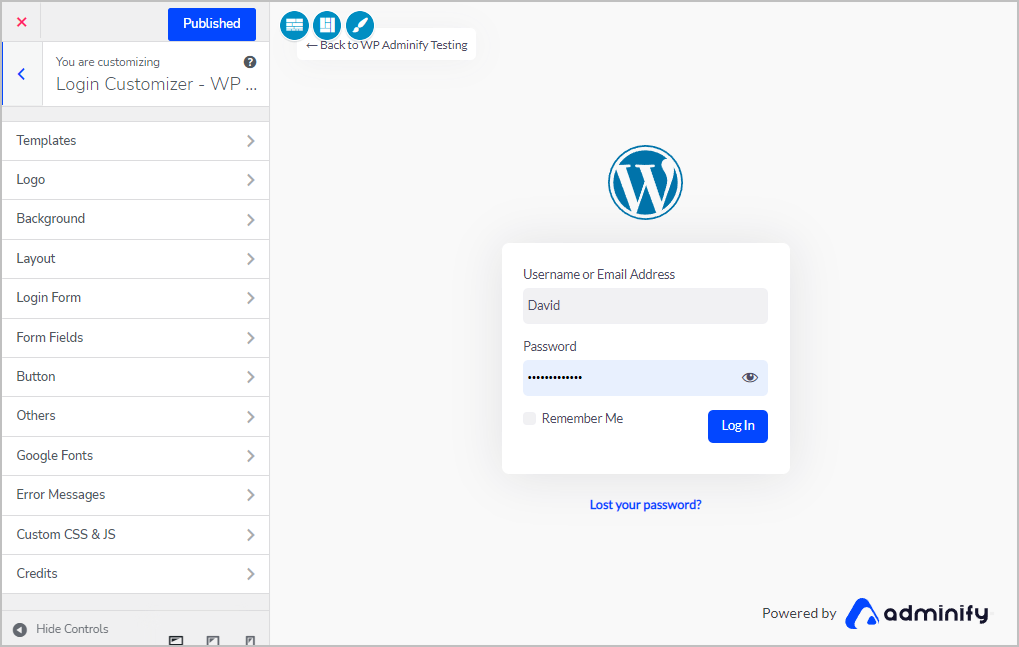
Task: Open the Logo section
Action: click(135, 180)
